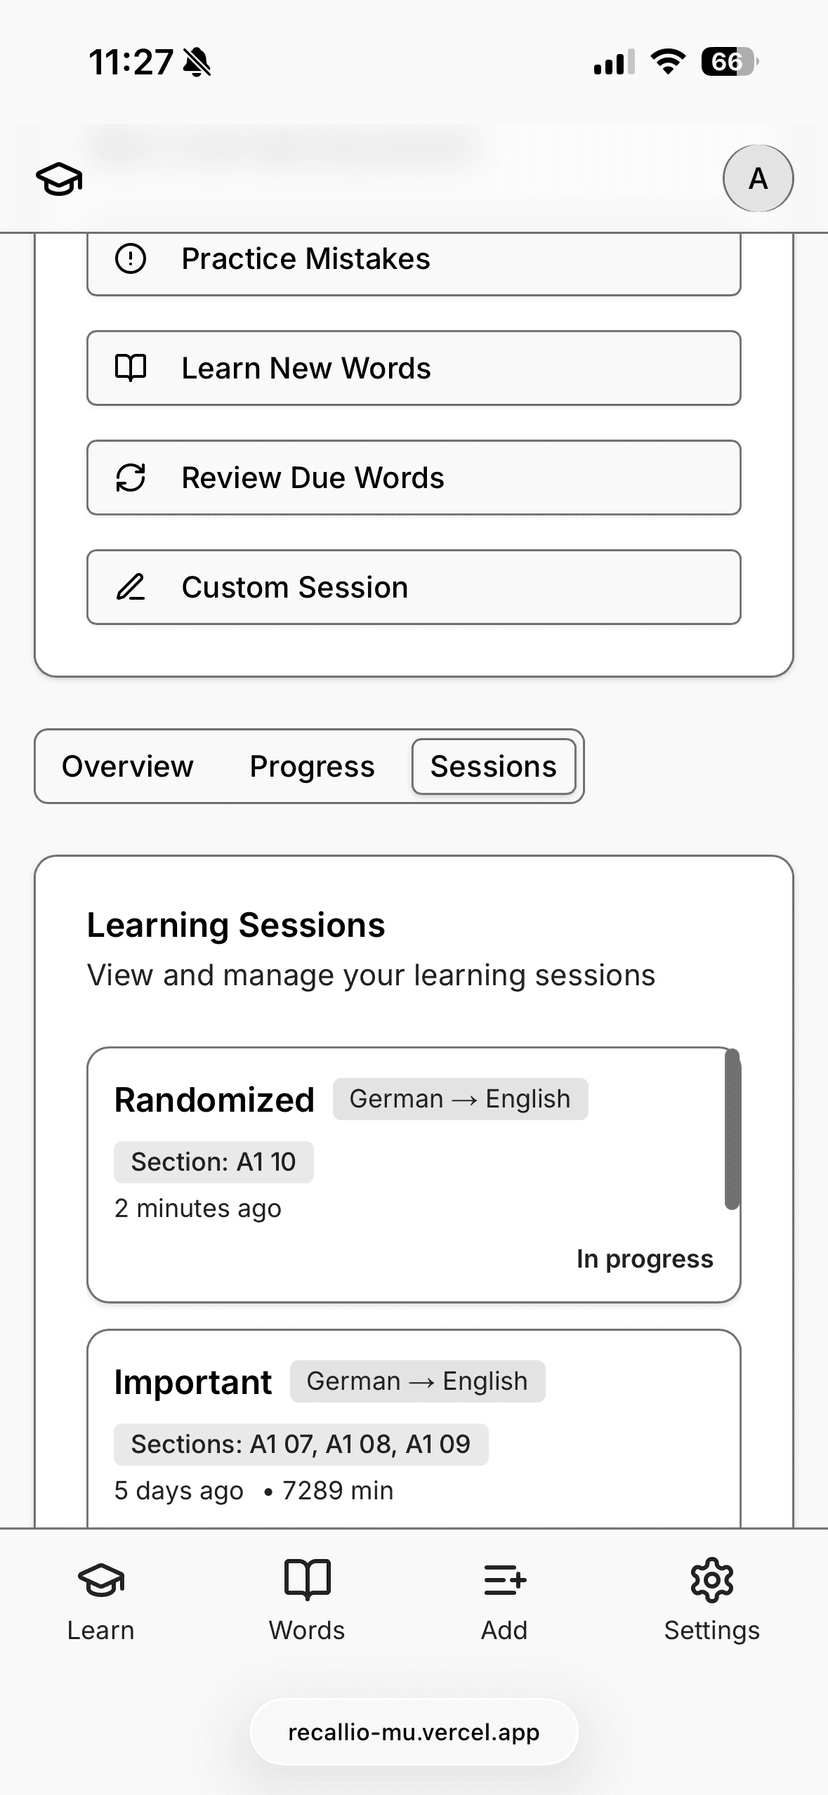This screenshot has height=1795, width=828.
Task: Click the sessions list scrollbar thumb
Action: coord(732,1130)
